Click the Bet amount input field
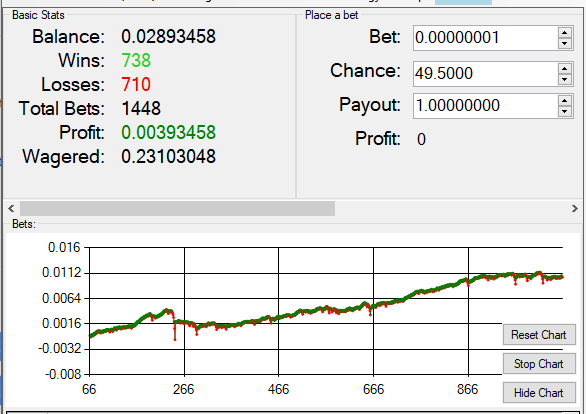The height and width of the screenshot is (414, 586). pos(486,38)
